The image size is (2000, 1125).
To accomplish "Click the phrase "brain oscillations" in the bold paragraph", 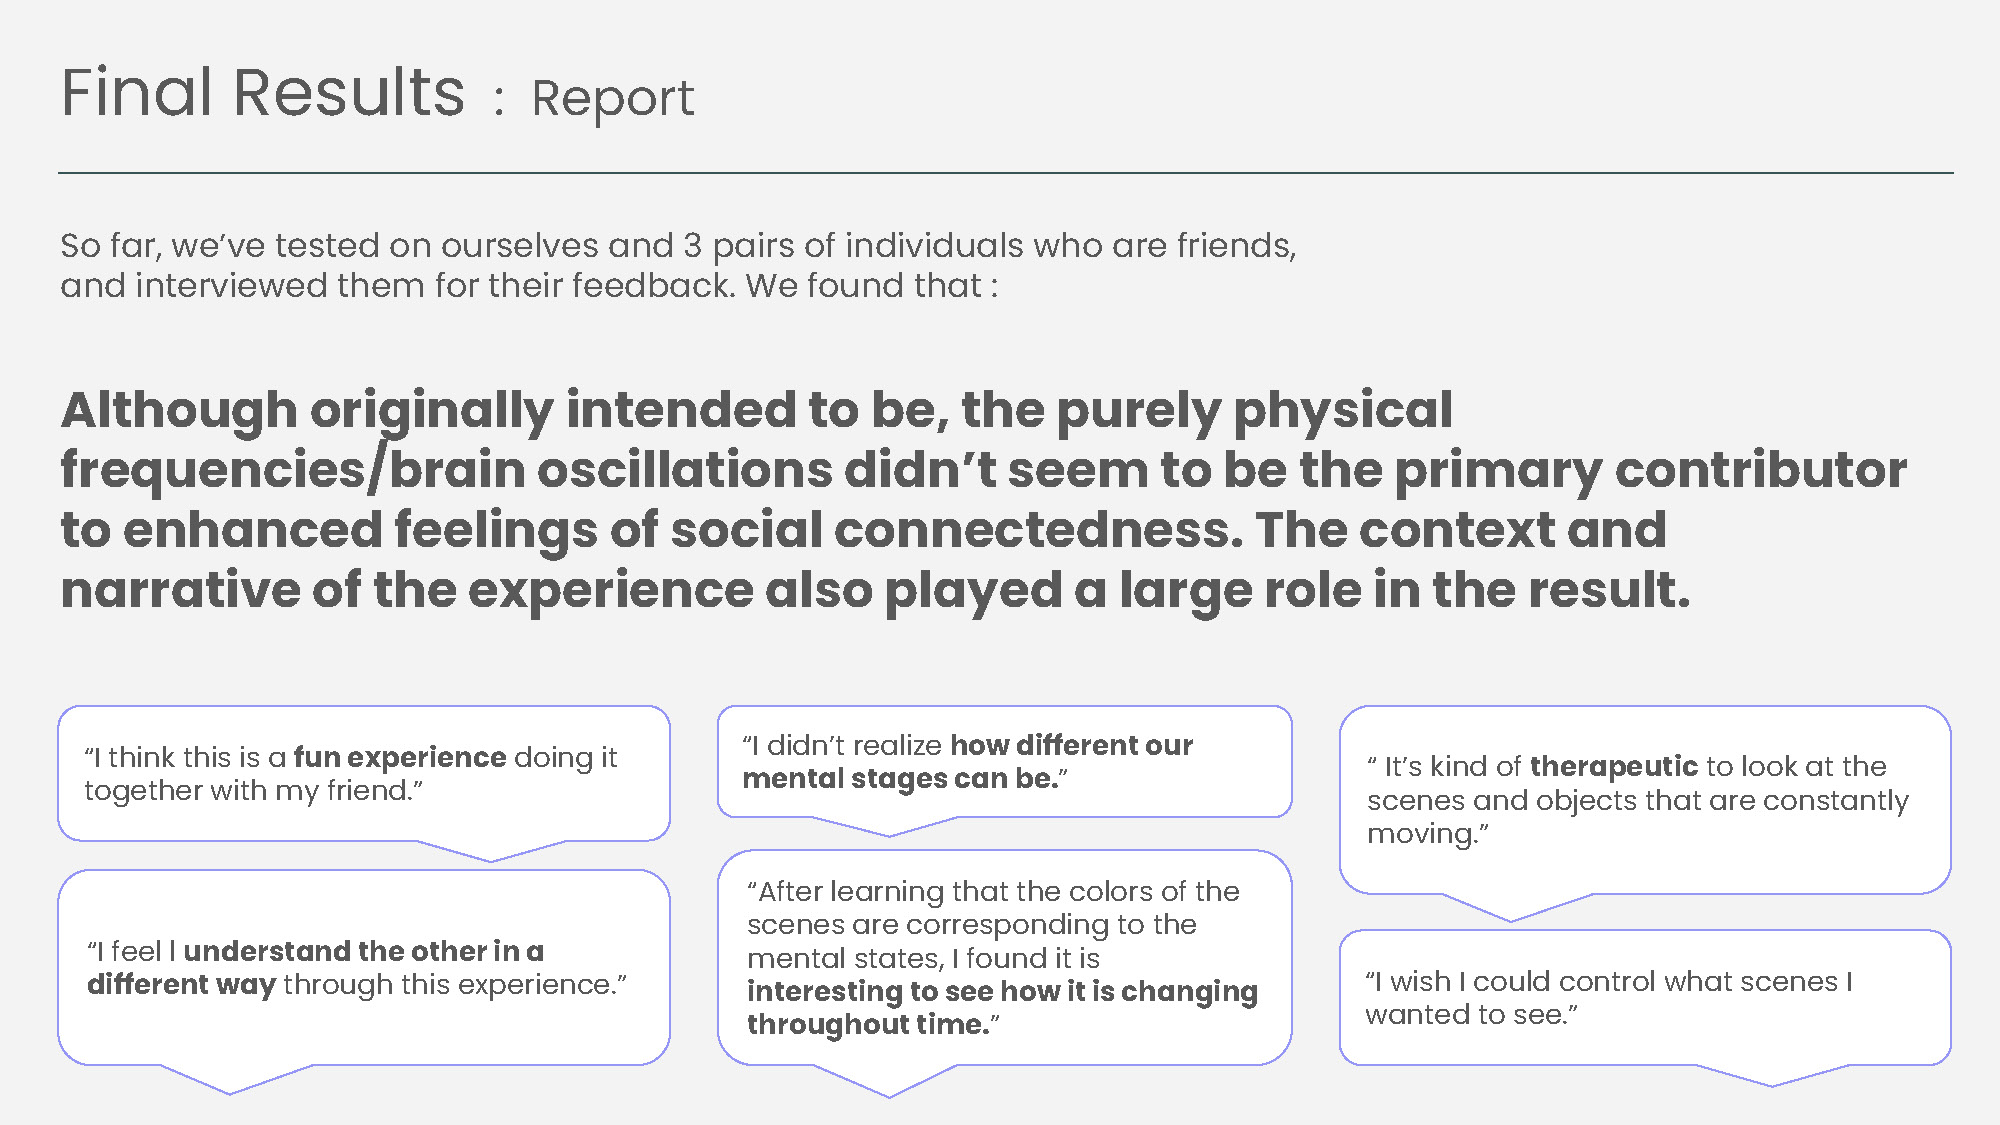I will [x=610, y=469].
